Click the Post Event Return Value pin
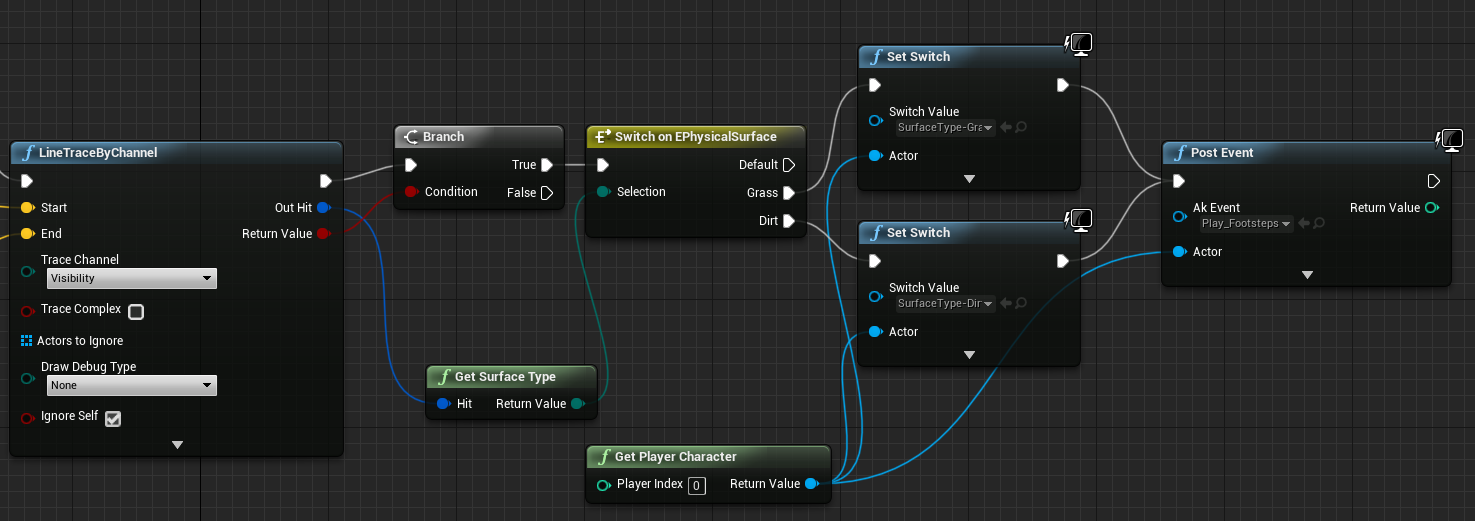This screenshot has height=521, width=1475. [1433, 208]
